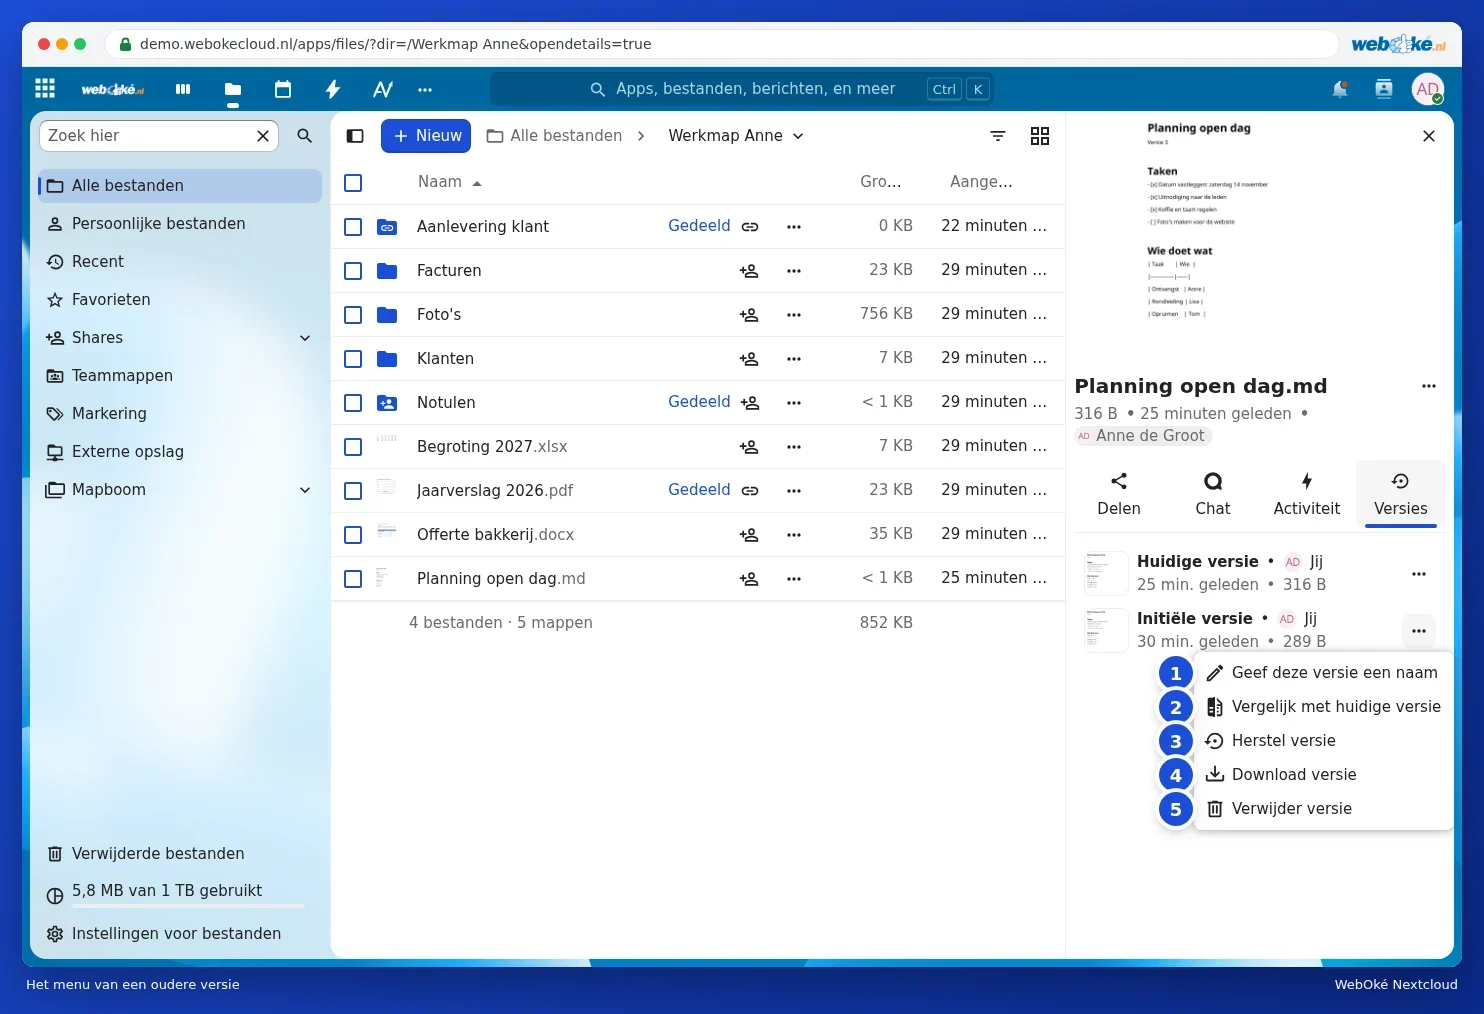Open the Werkmap Anne breadcrumb dropdown
The image size is (1484, 1014).
(736, 136)
